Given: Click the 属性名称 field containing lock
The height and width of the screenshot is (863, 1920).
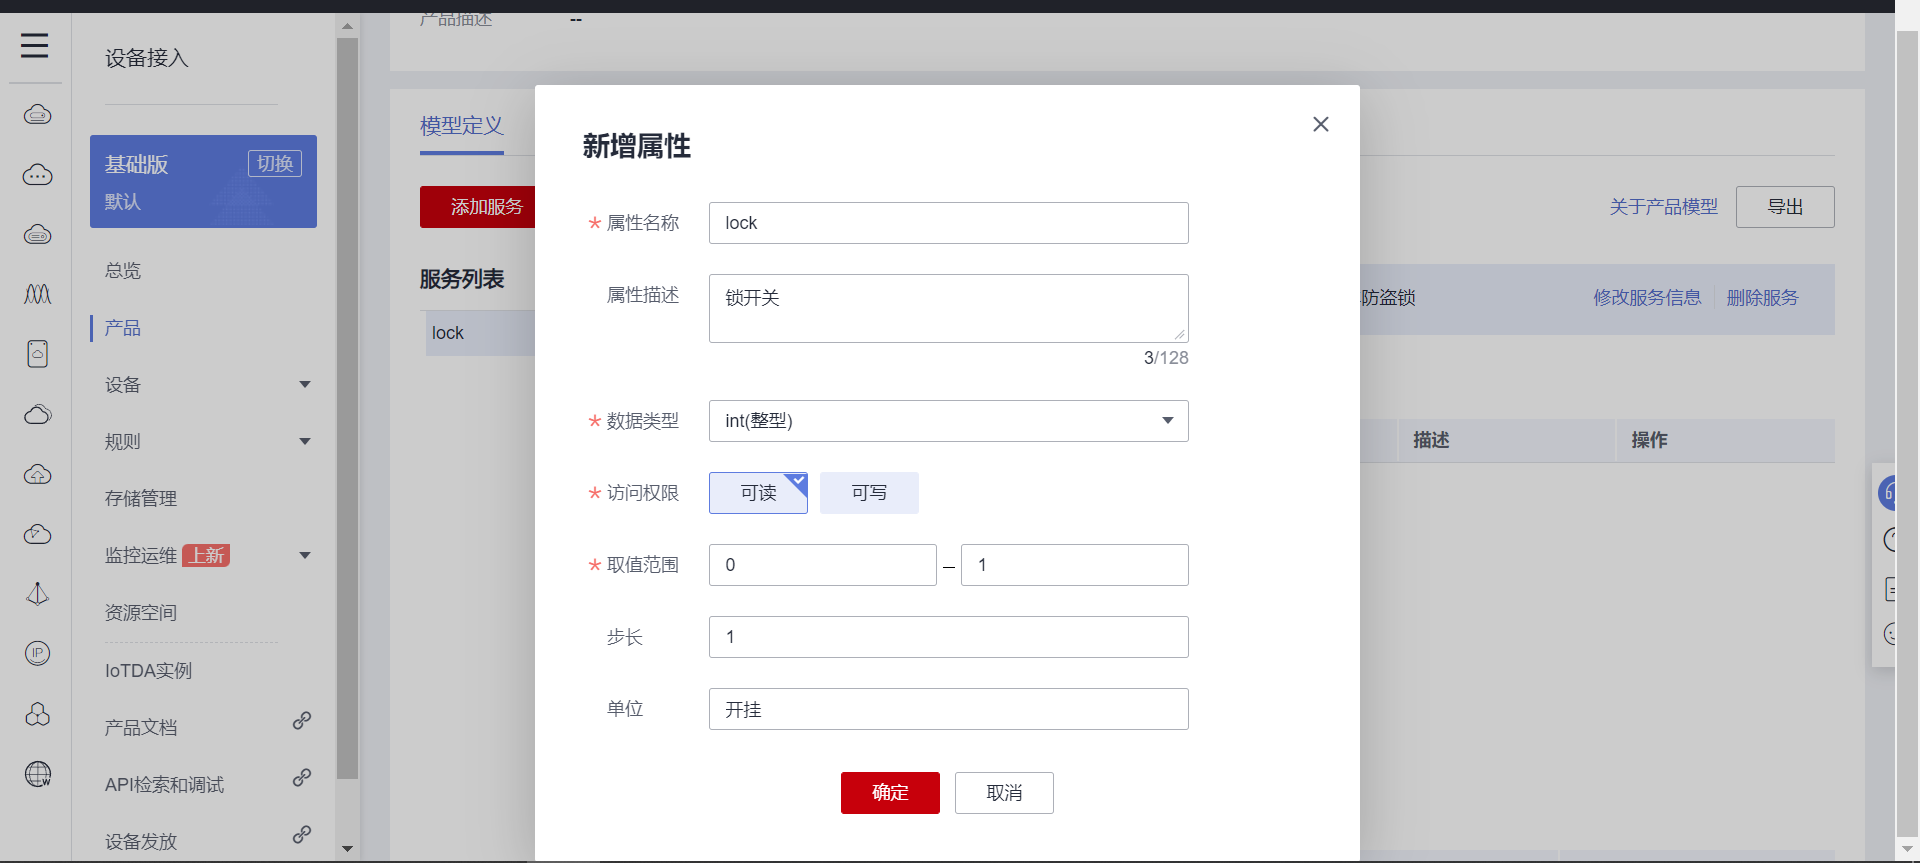Looking at the screenshot, I should point(948,223).
